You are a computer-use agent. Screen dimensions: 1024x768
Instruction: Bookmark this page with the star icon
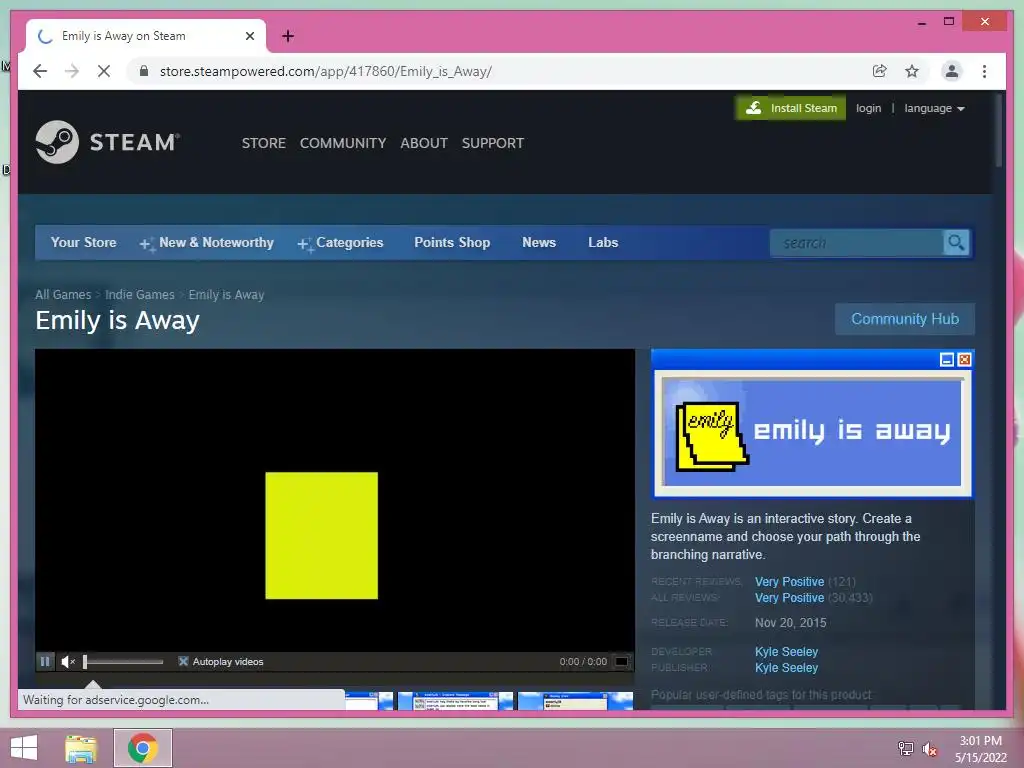click(912, 71)
